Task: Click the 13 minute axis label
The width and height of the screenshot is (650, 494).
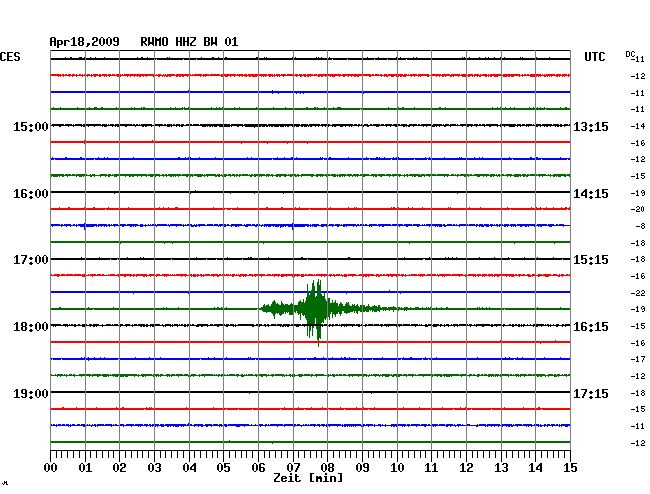Action: pos(501,468)
